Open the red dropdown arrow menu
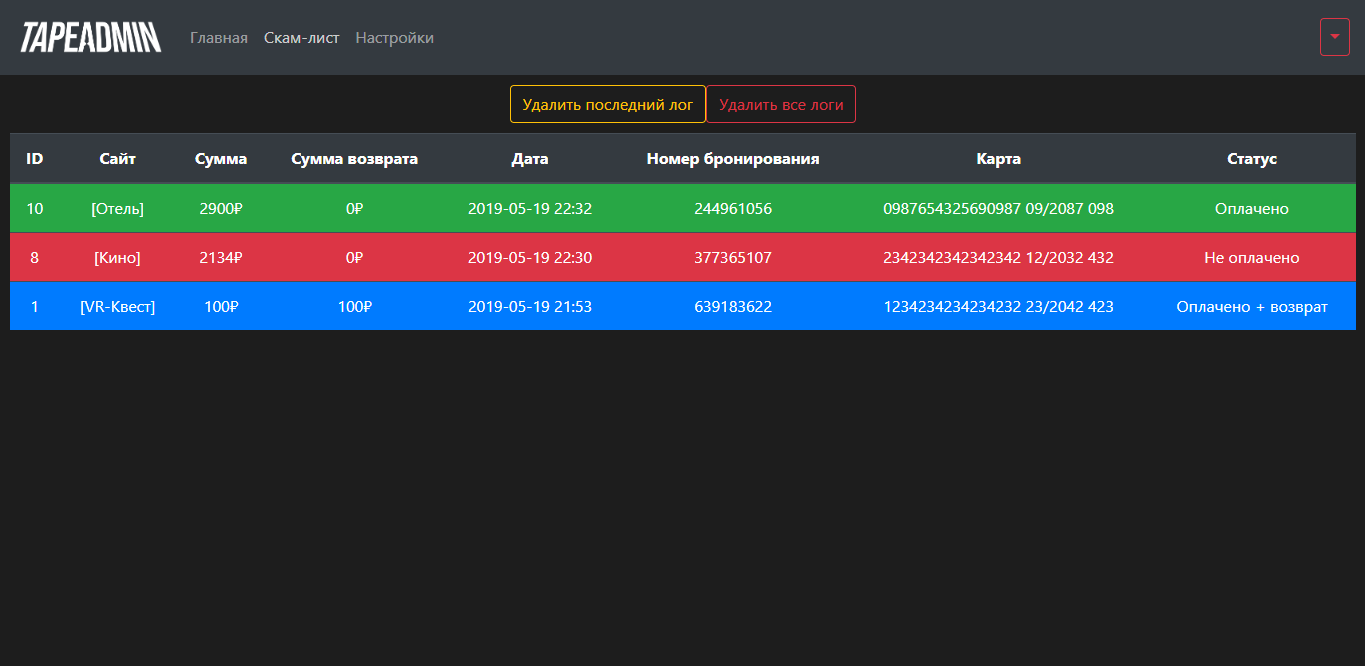Image resolution: width=1365 pixels, height=666 pixels. point(1334,37)
